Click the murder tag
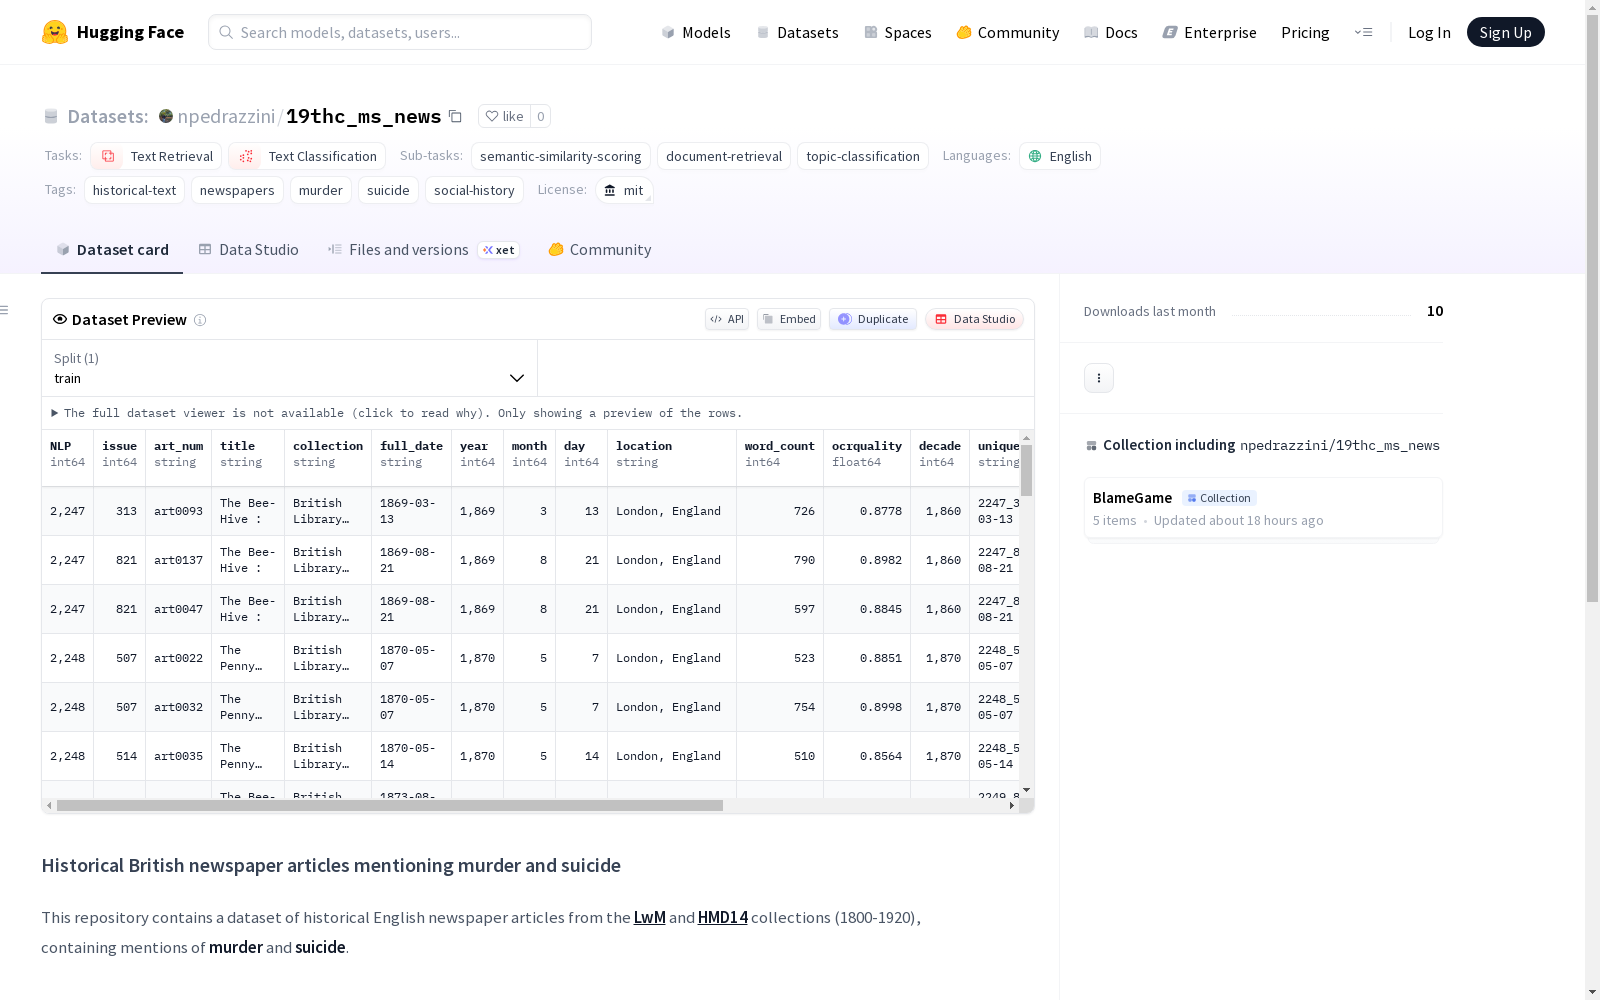 point(321,190)
